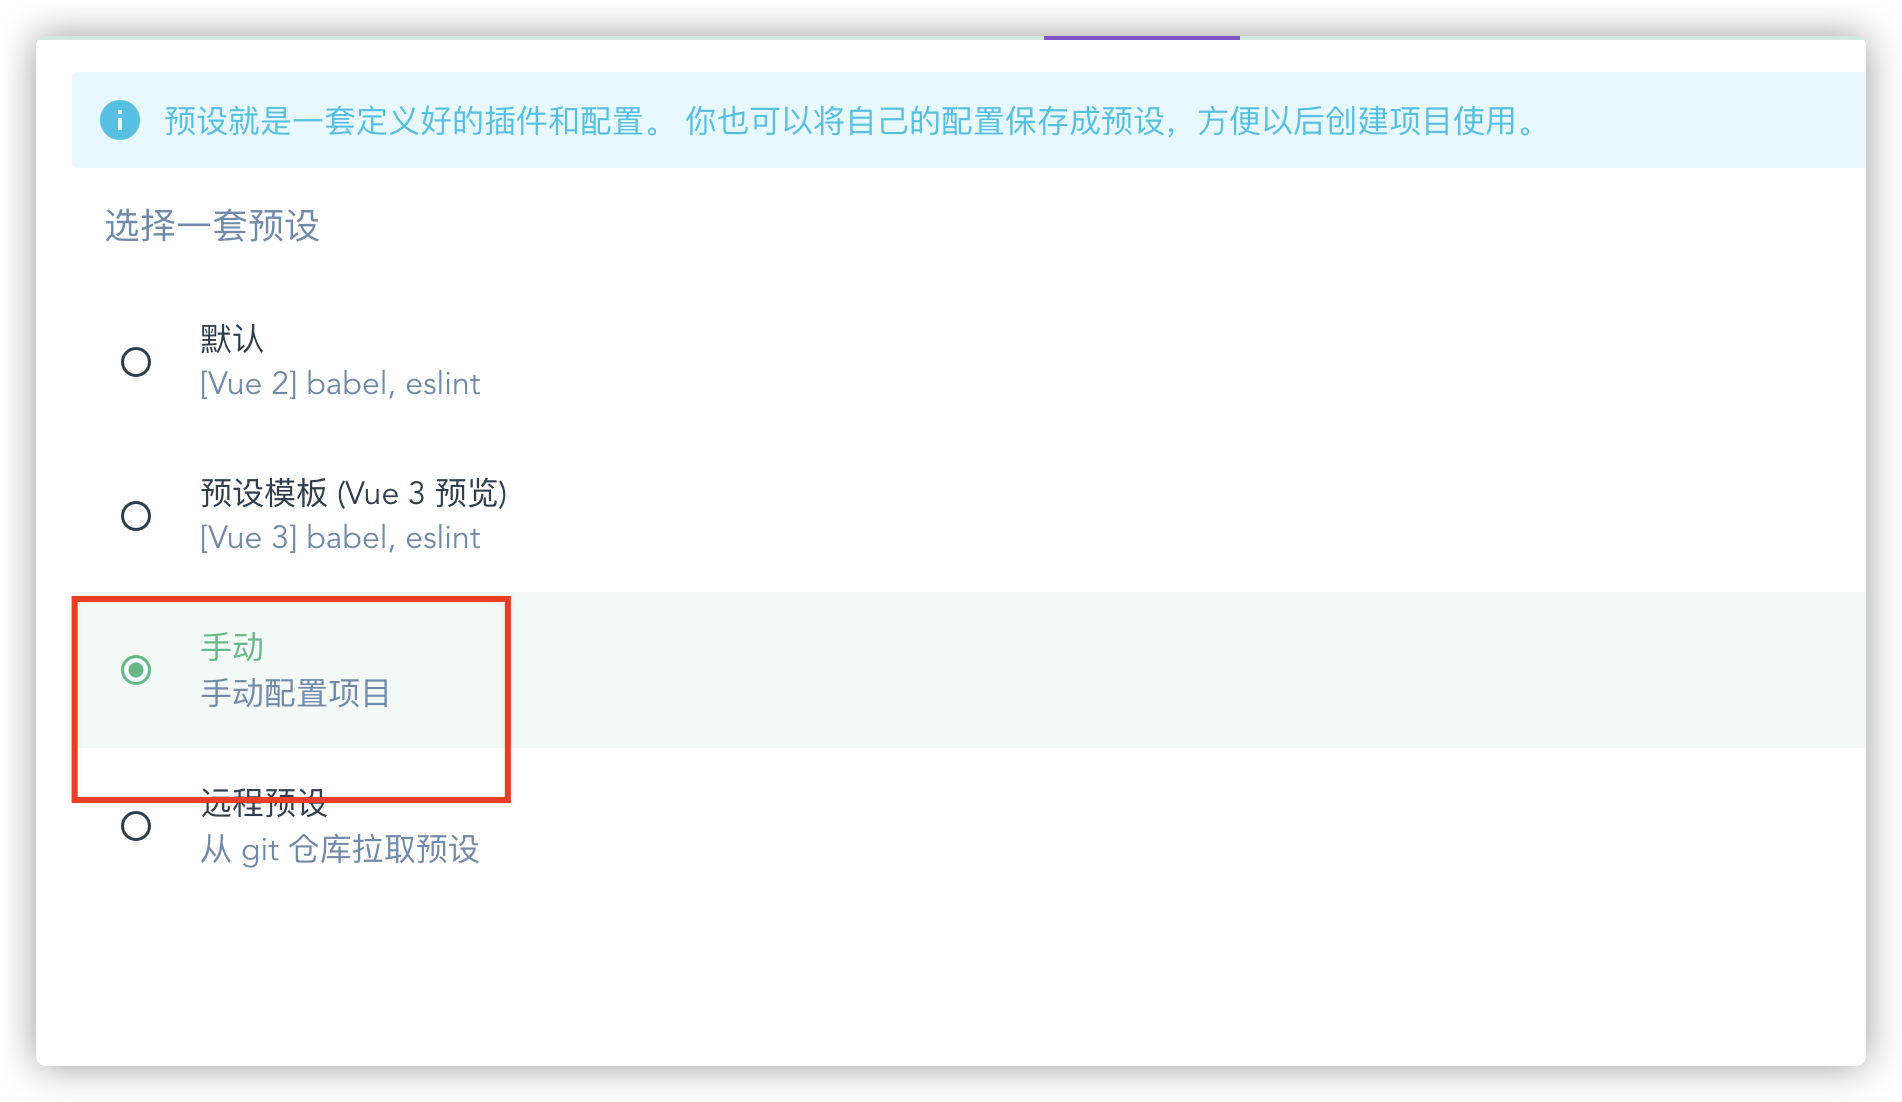Click the blue info banner message text
1902x1102 pixels.
(850, 121)
